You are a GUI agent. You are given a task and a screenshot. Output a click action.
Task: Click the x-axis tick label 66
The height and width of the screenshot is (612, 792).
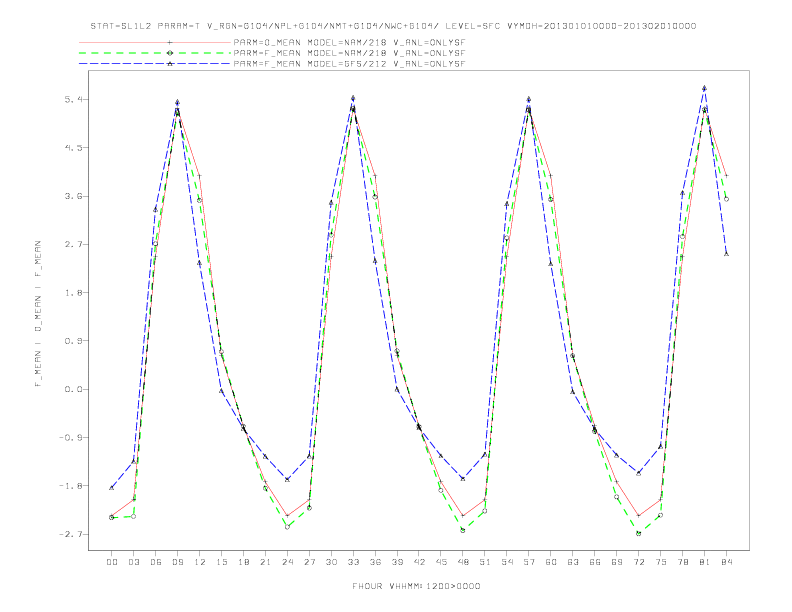click(595, 562)
